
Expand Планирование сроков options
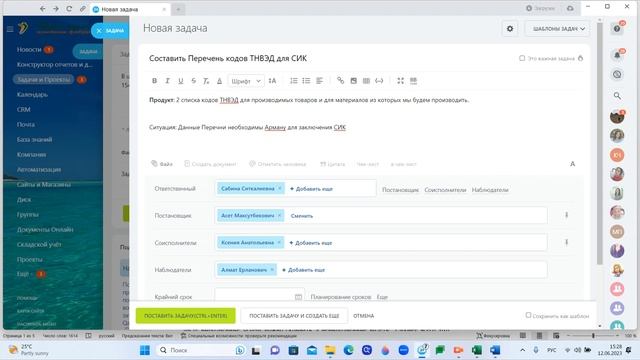click(340, 297)
